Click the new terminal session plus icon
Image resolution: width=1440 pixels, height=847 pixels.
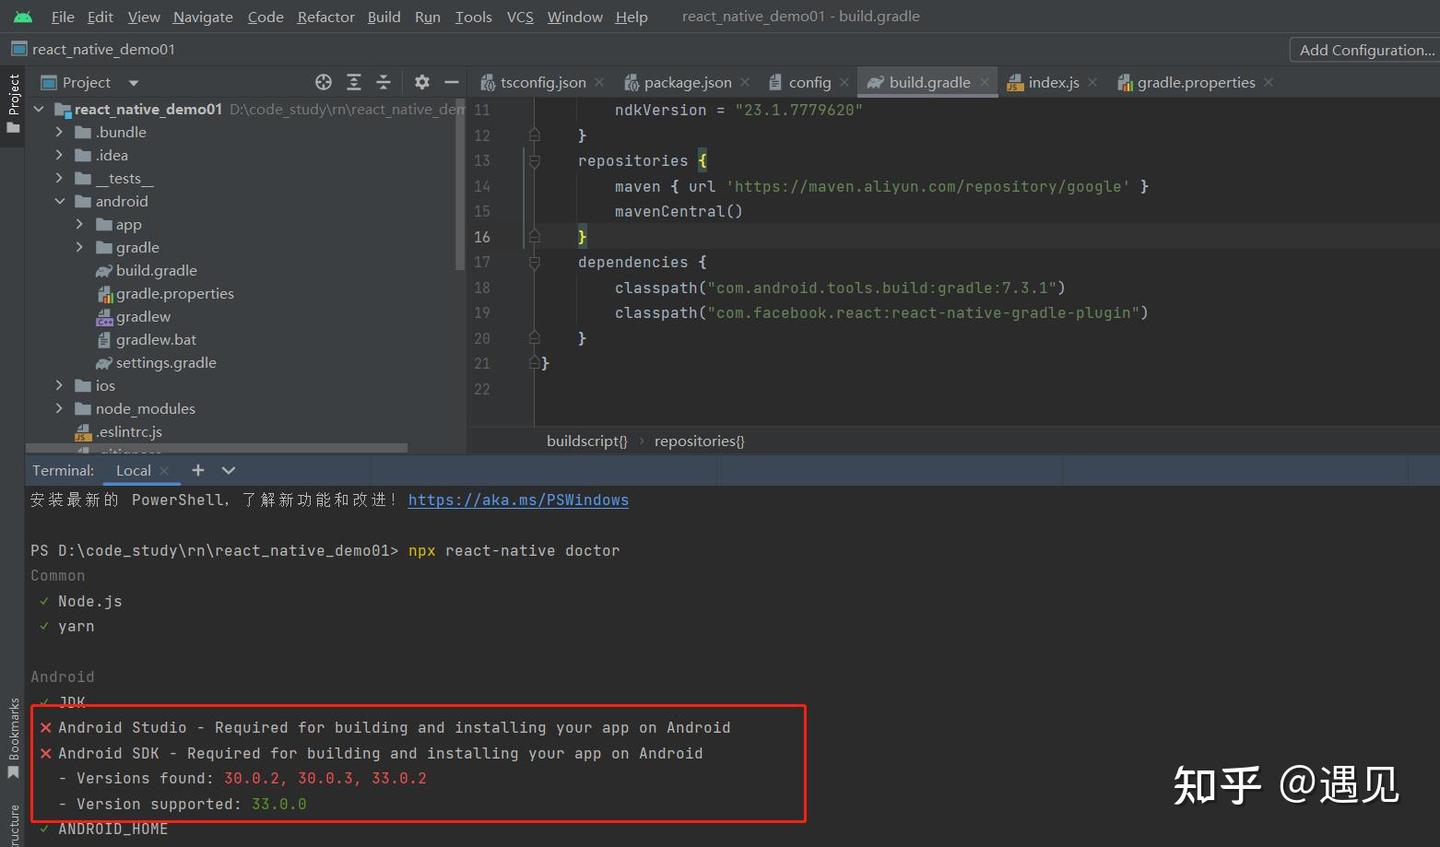pos(198,470)
